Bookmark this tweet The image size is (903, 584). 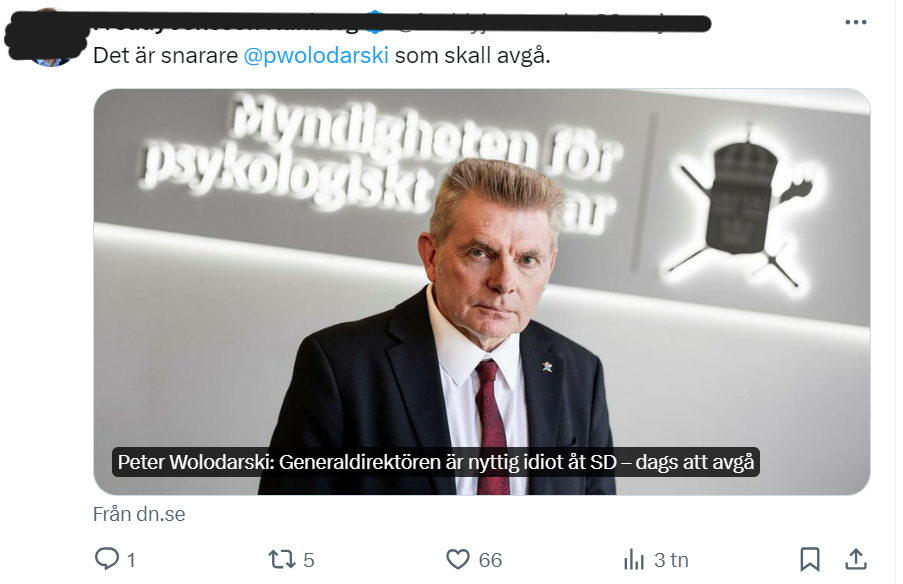(x=810, y=559)
